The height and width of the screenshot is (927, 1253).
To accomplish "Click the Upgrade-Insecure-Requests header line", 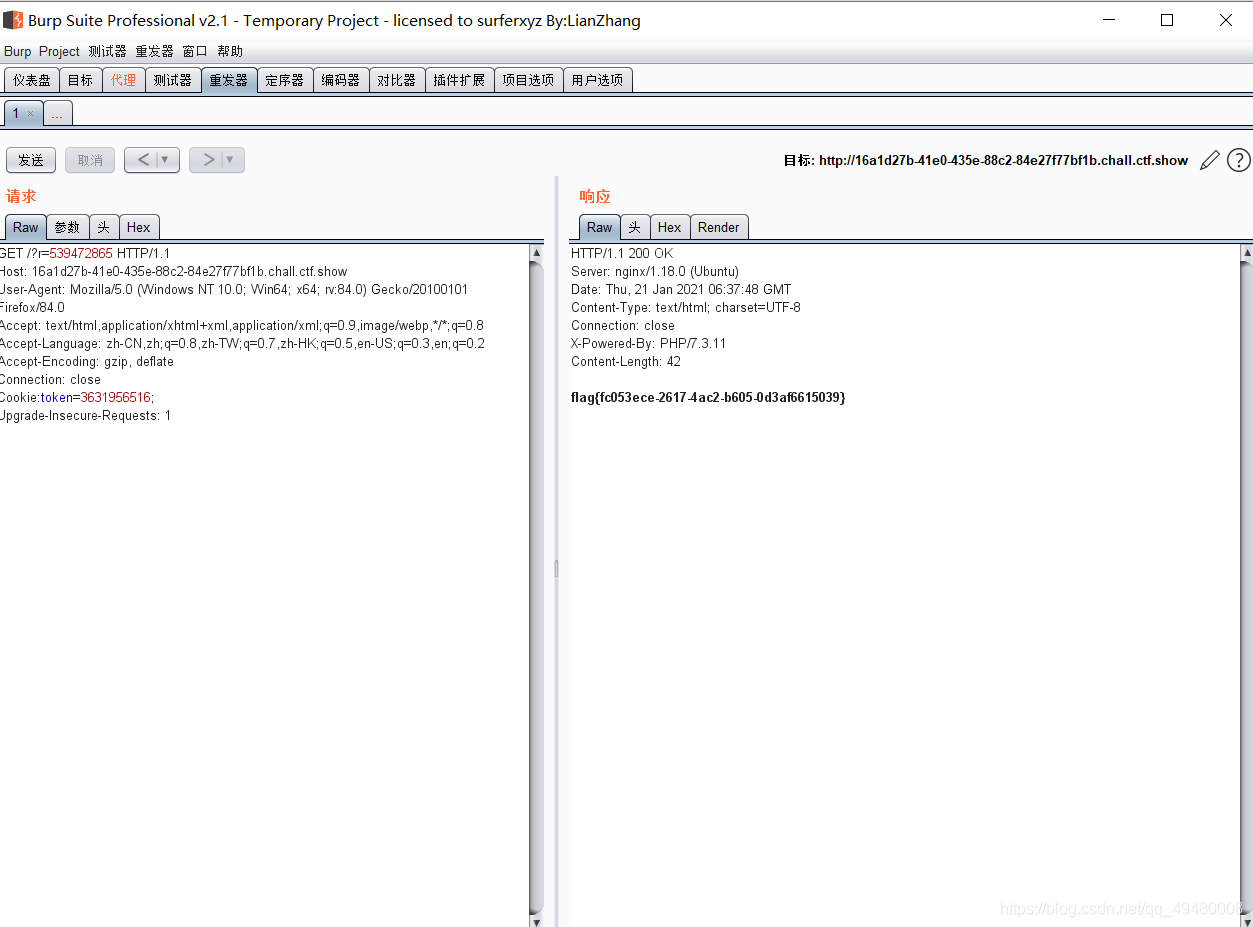I will 85,415.
